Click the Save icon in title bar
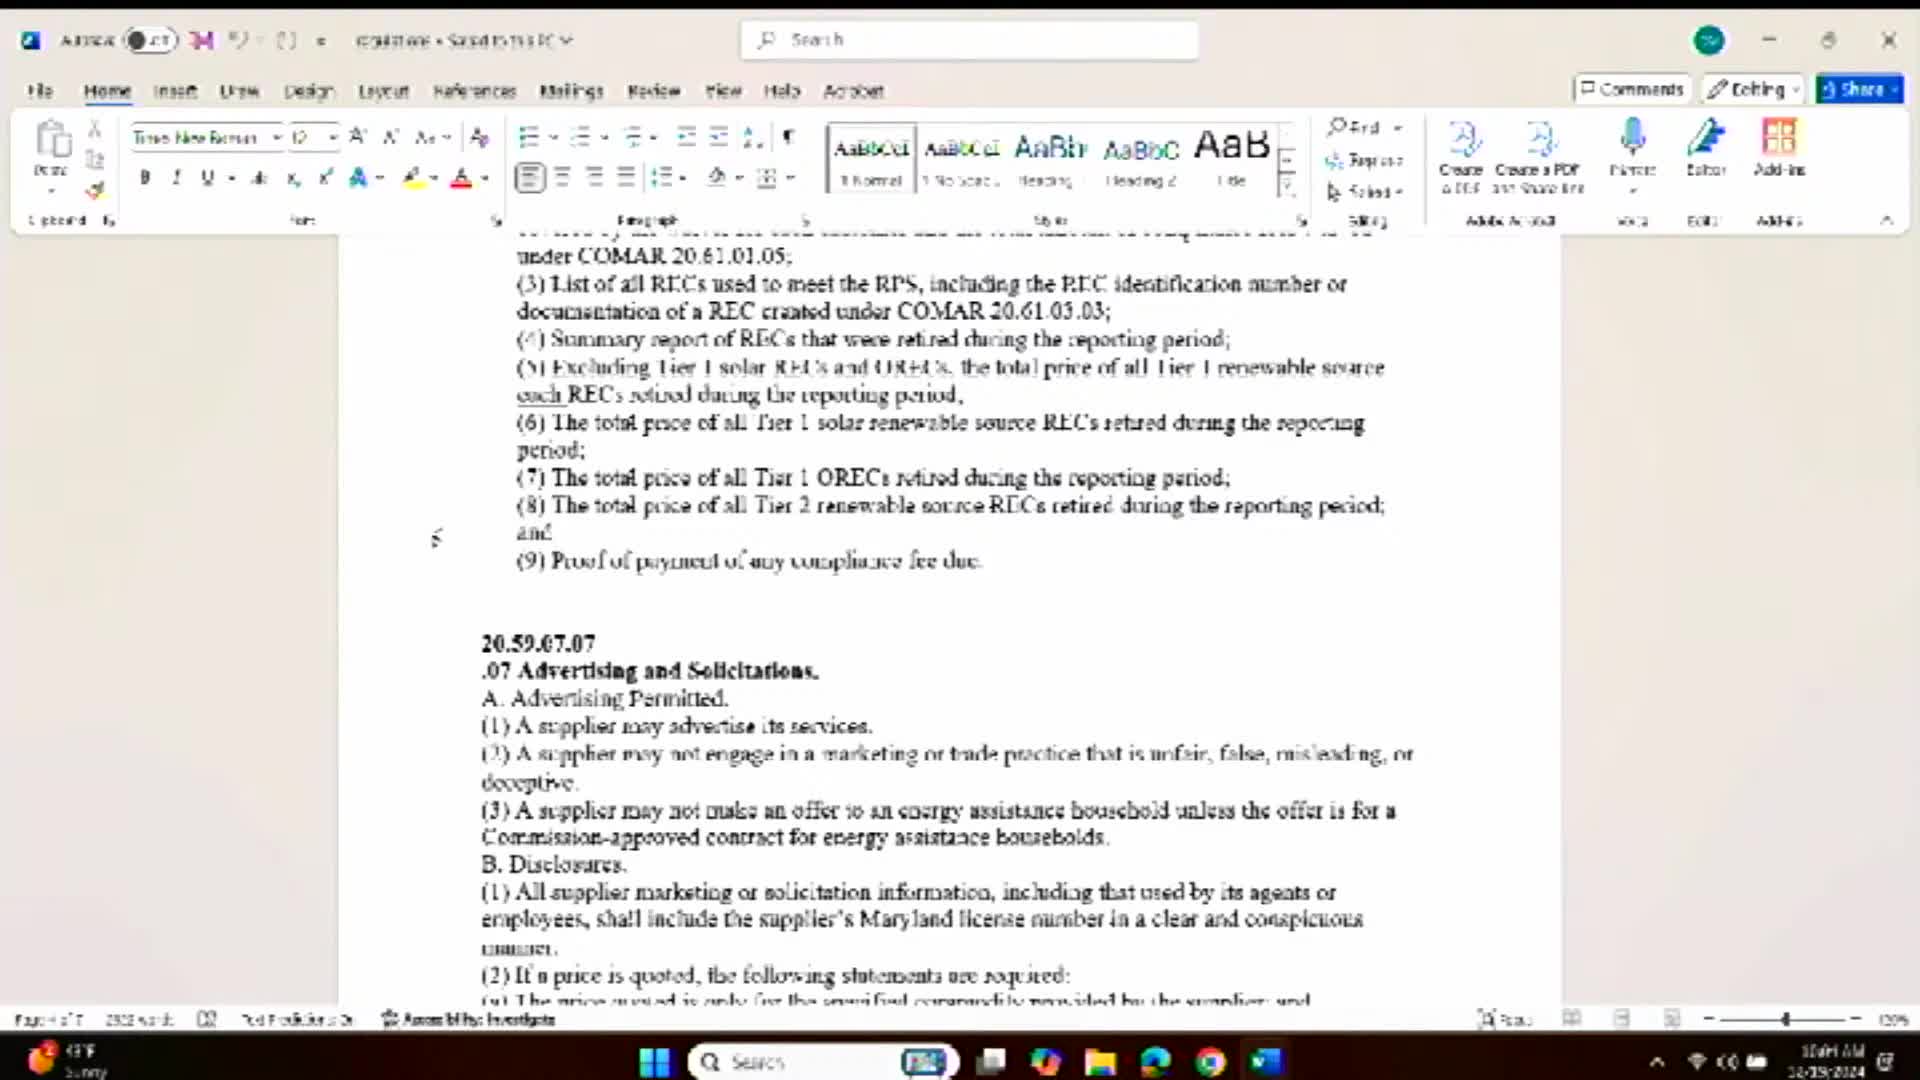 click(202, 40)
